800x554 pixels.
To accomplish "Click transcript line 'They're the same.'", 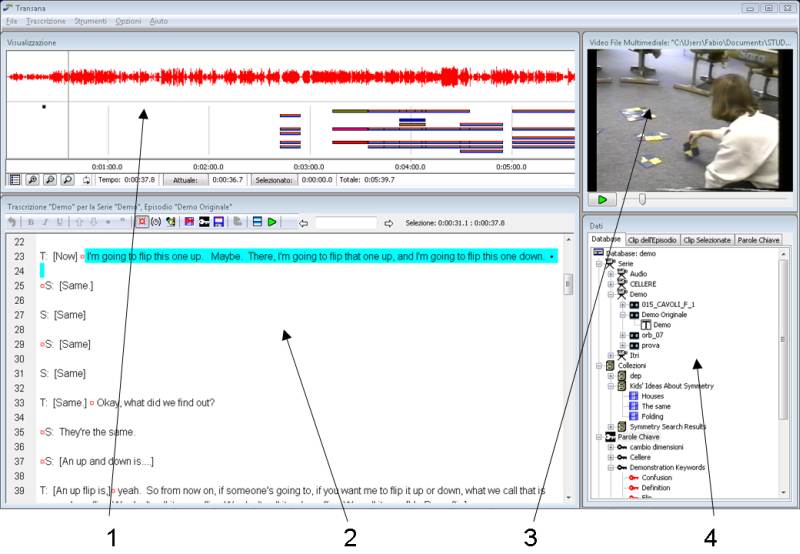I will tap(96, 432).
